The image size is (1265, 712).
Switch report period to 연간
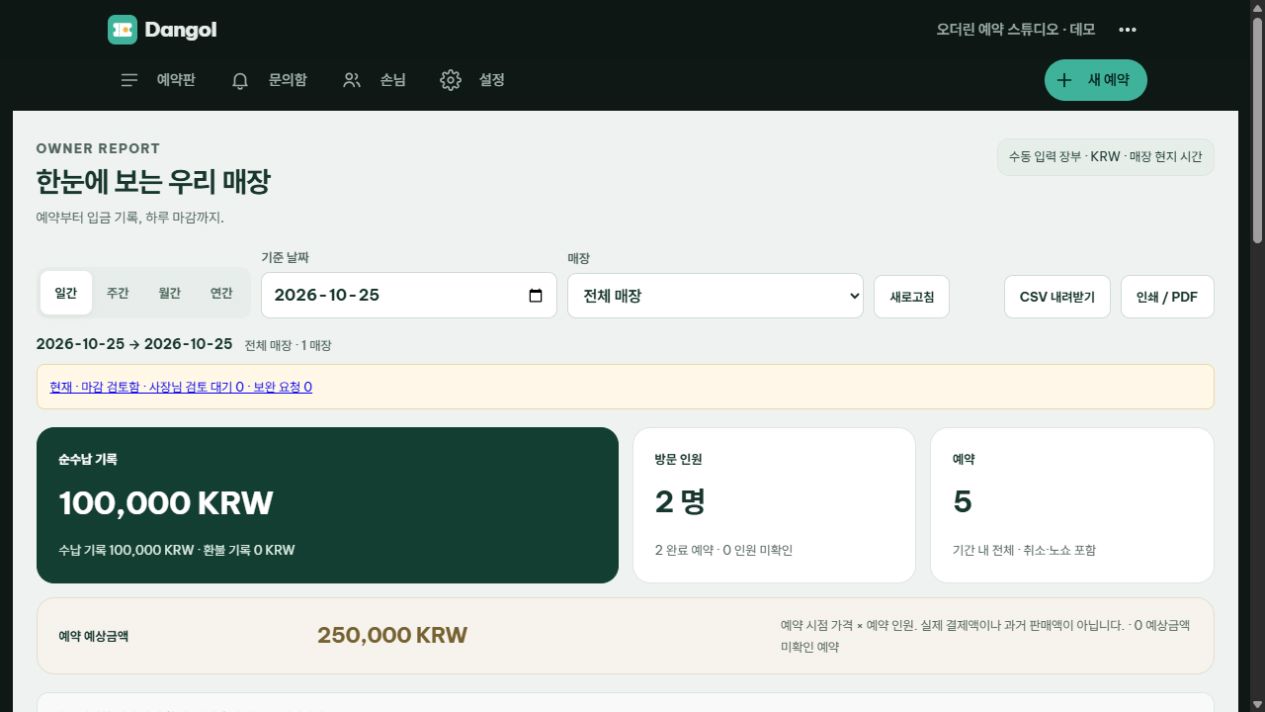tap(221, 293)
